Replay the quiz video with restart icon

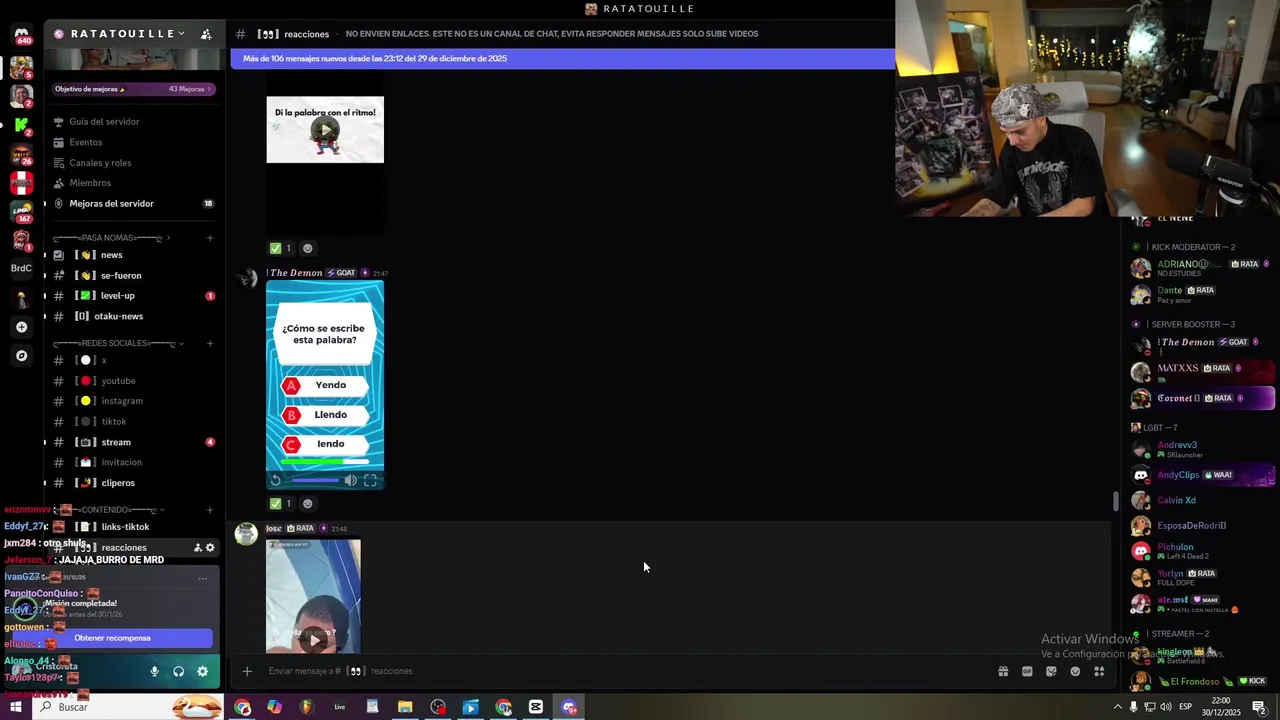click(x=276, y=480)
